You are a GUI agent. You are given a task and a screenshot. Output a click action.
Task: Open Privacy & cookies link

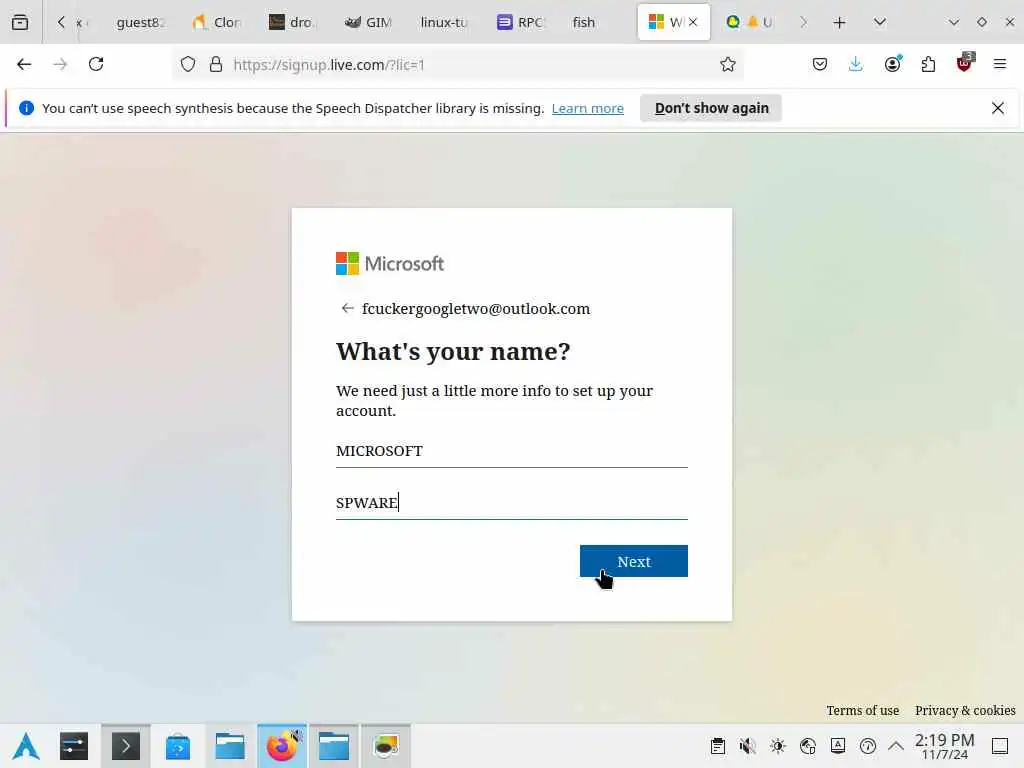pos(965,710)
